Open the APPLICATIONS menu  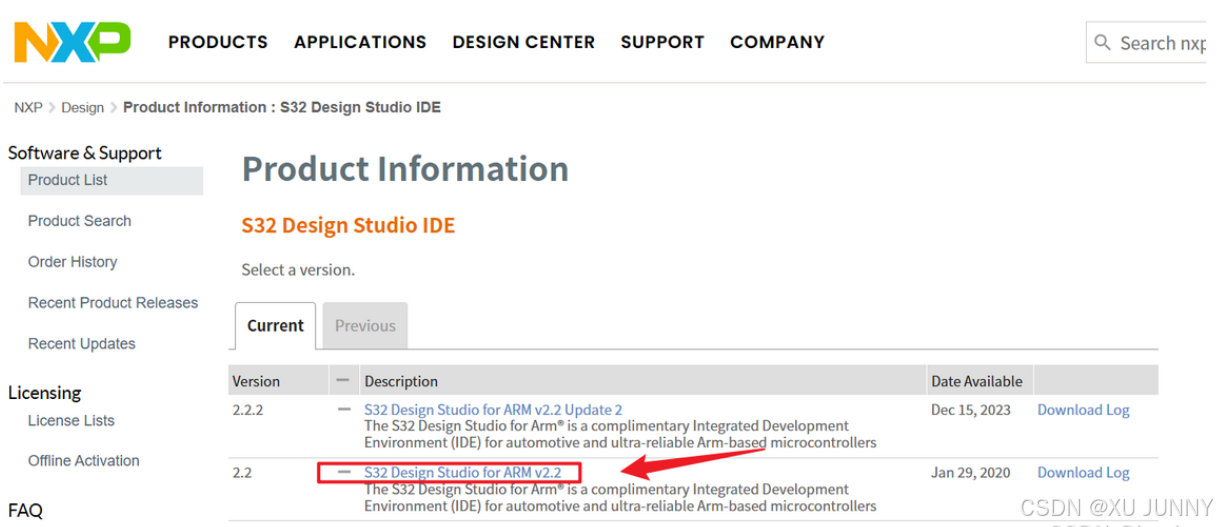(360, 42)
